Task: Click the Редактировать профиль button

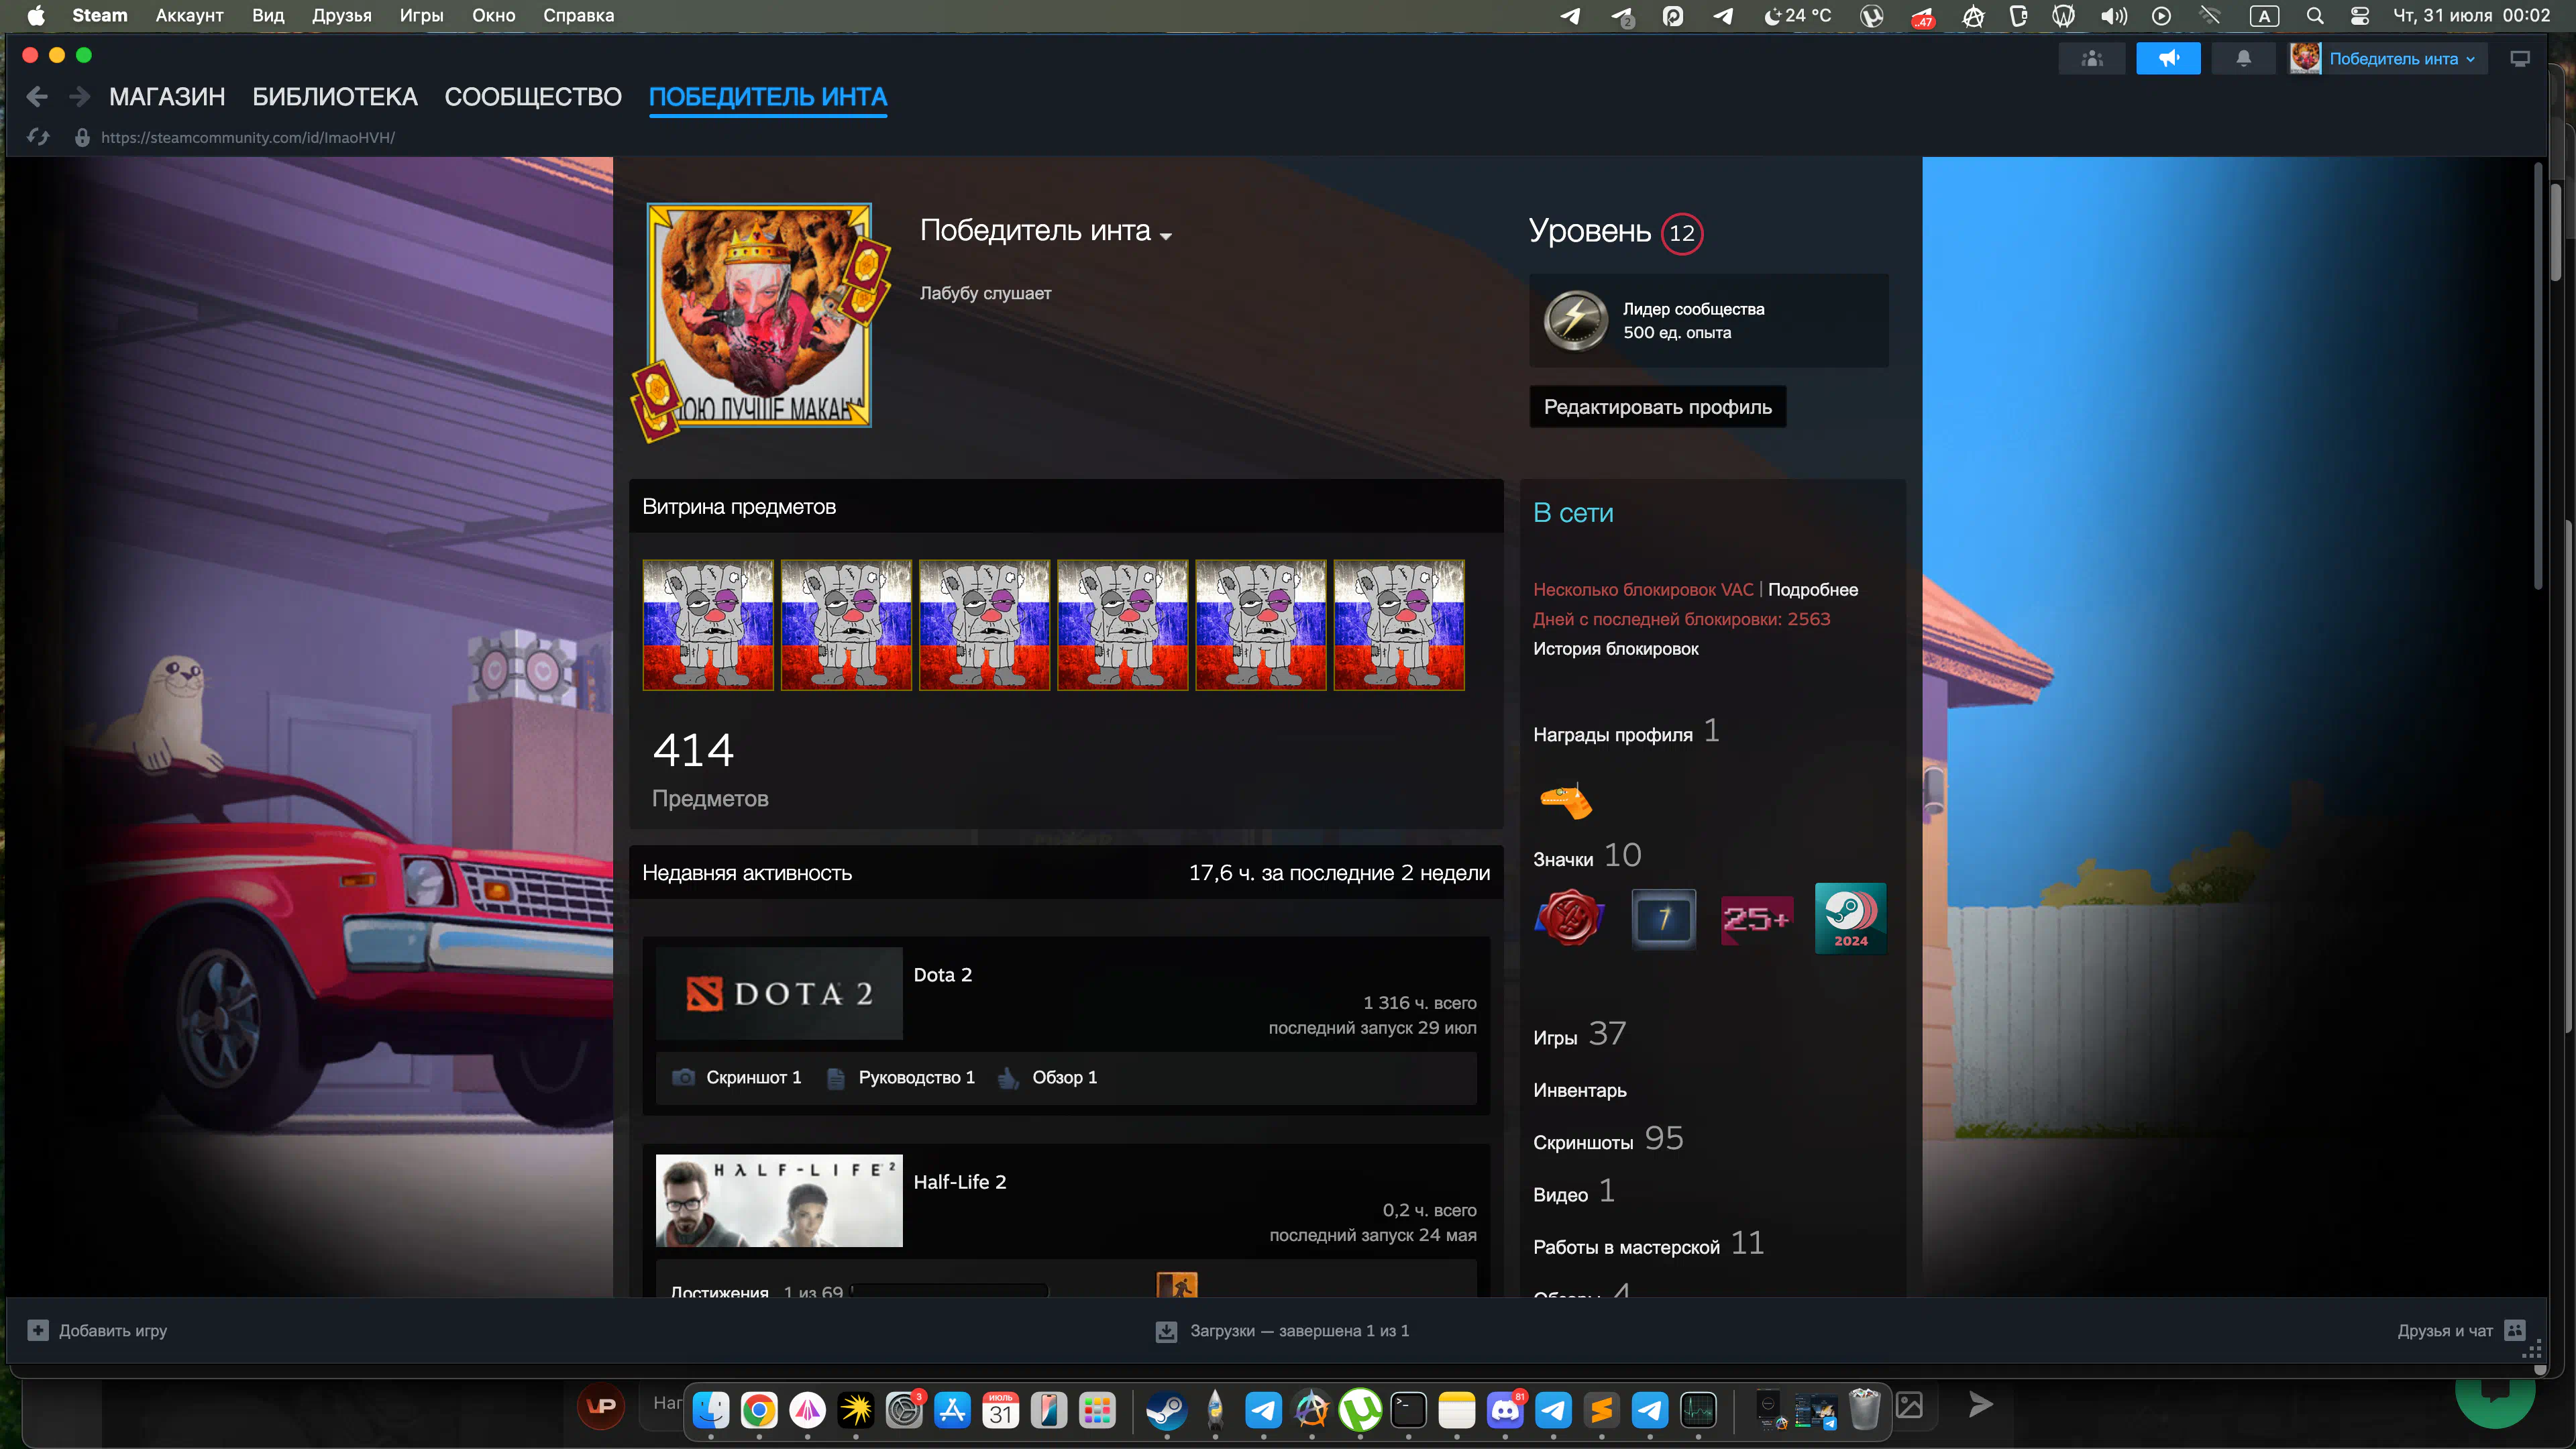Action: tap(1657, 407)
